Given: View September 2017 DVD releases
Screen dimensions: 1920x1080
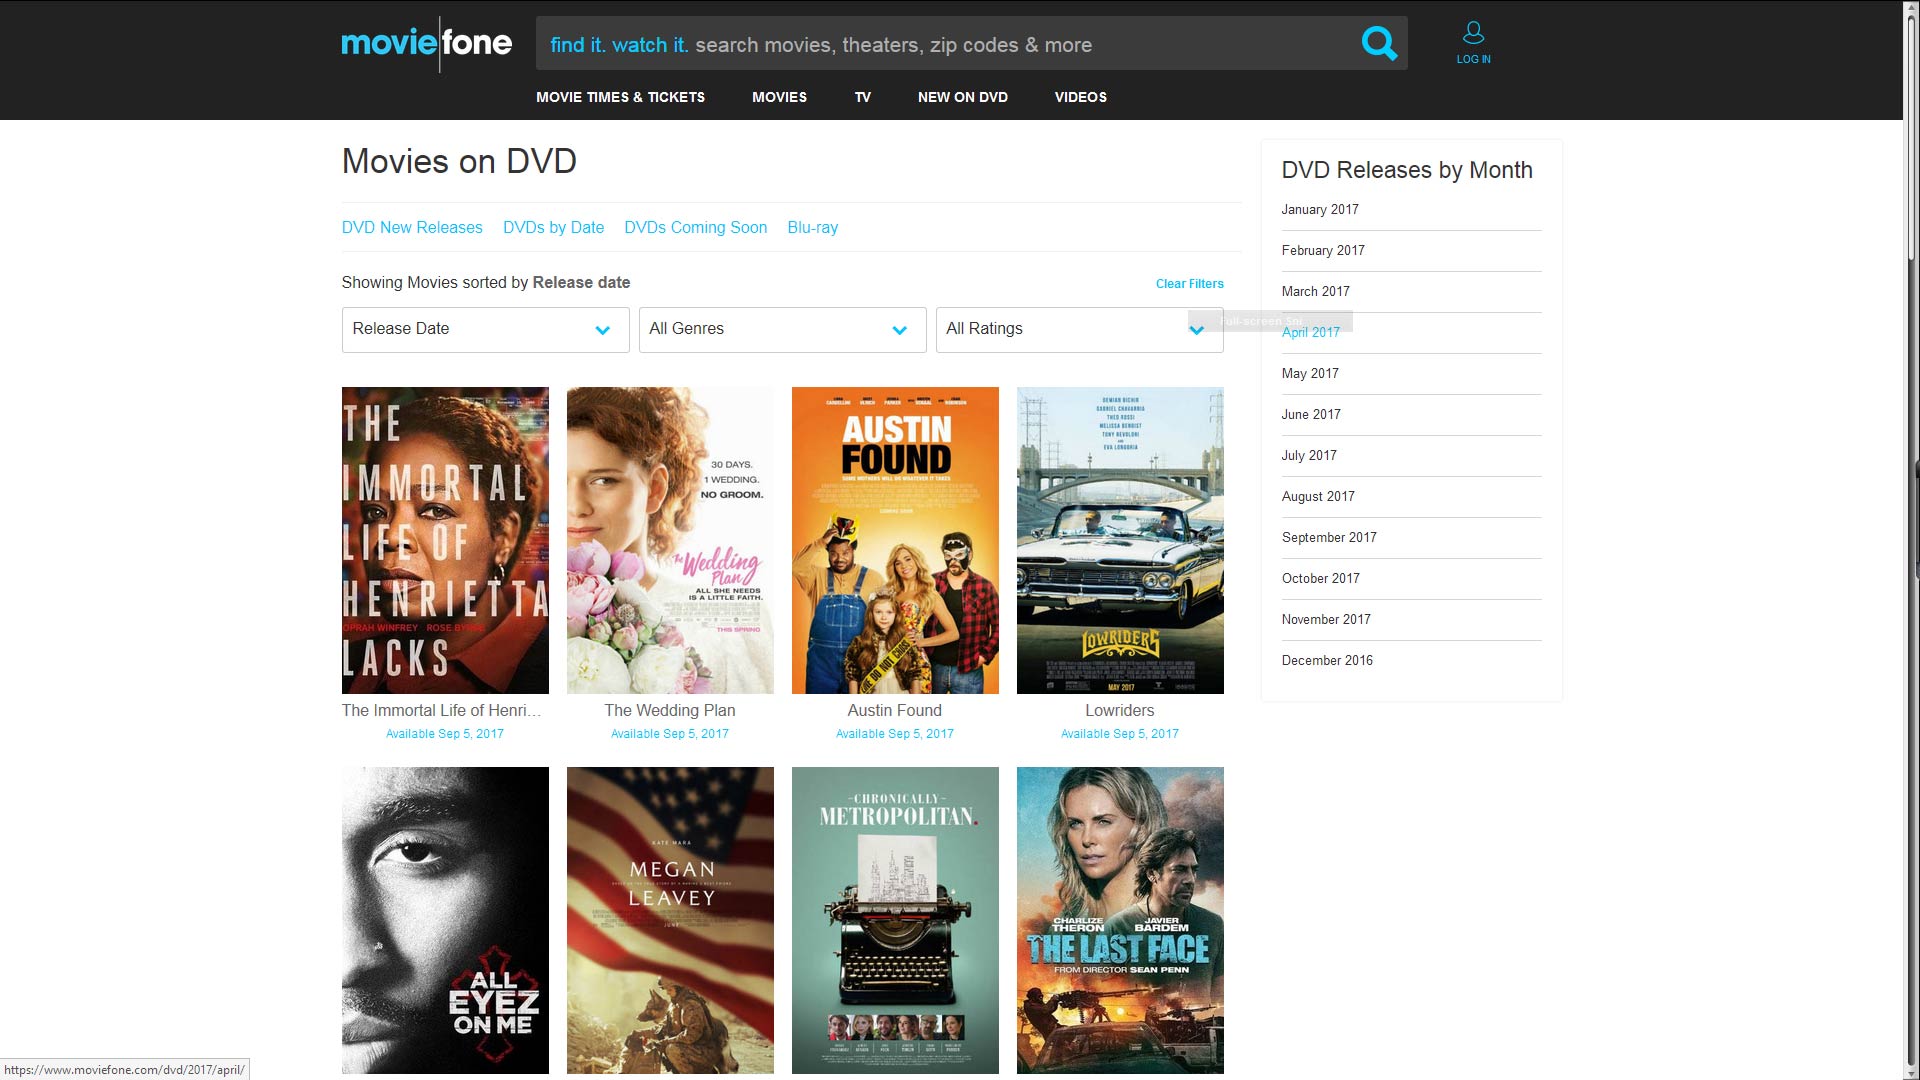Looking at the screenshot, I should coord(1329,537).
